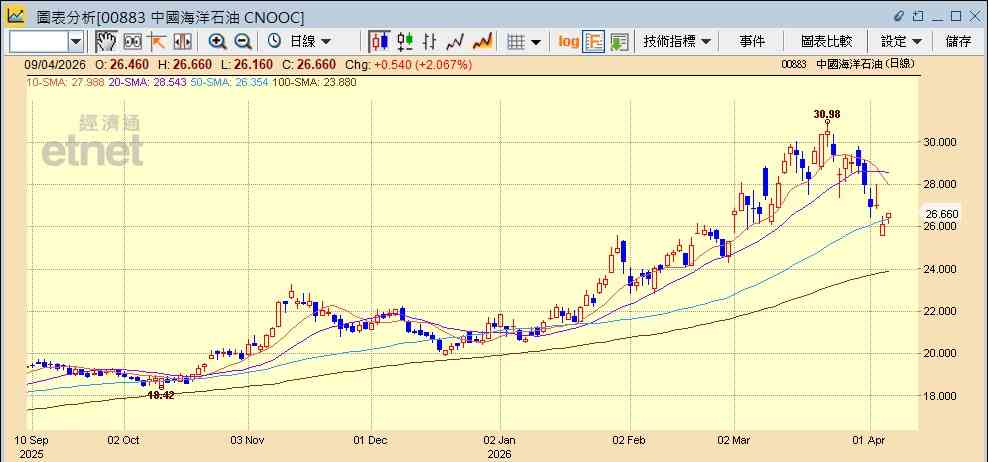Click the paperclip icon in title bar
The height and width of the screenshot is (462, 989).
coord(899,16)
